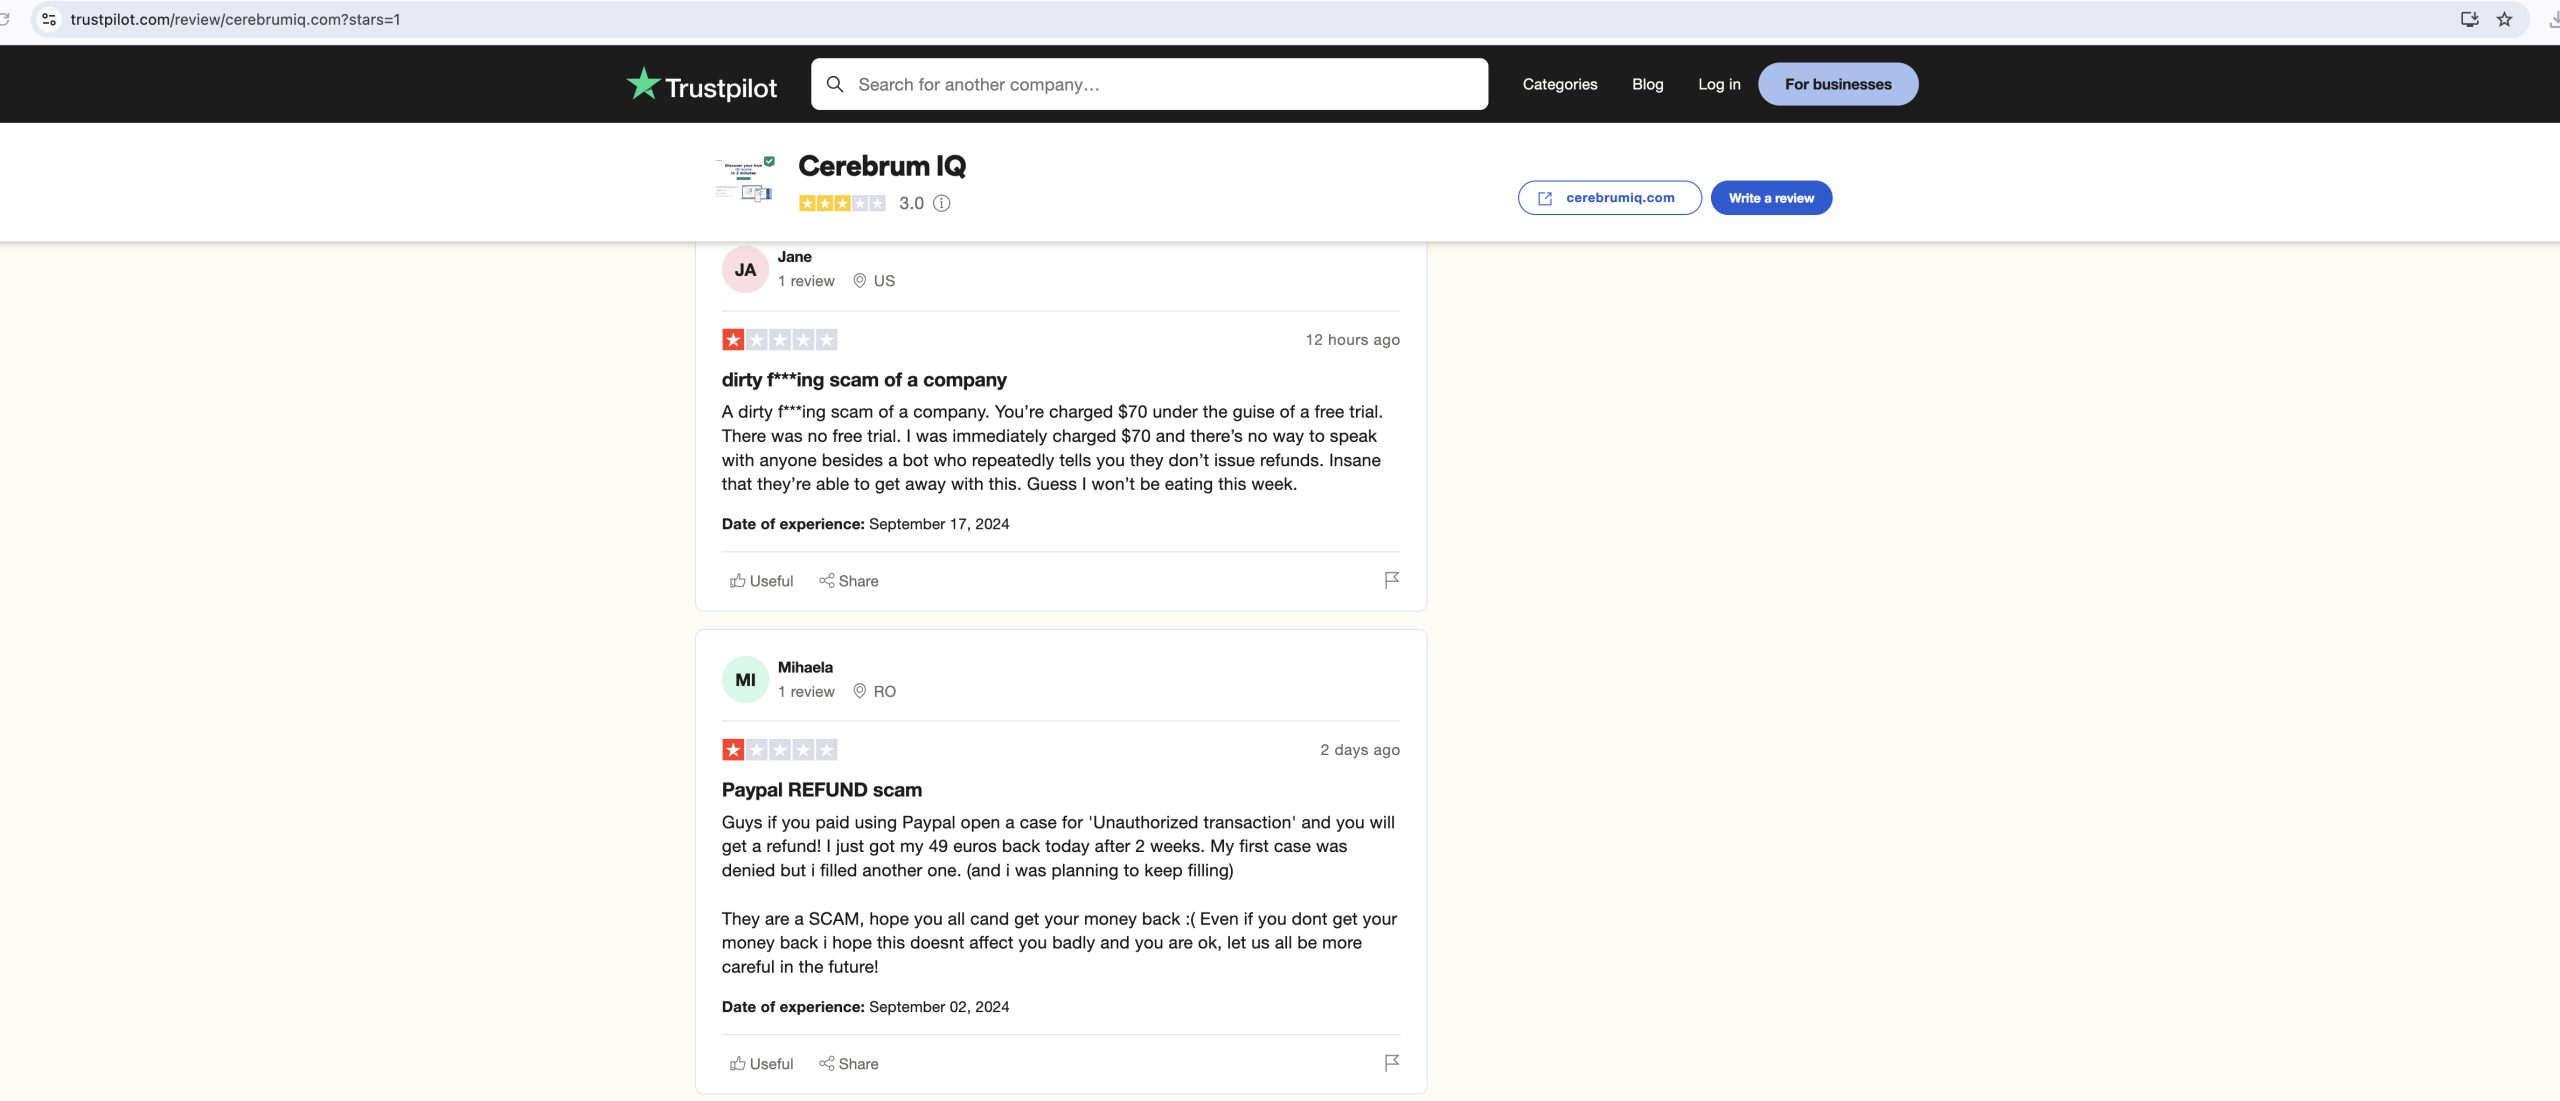Click the install app icon in address bar
The width and height of the screenshot is (2560, 1101).
pos(2469,19)
